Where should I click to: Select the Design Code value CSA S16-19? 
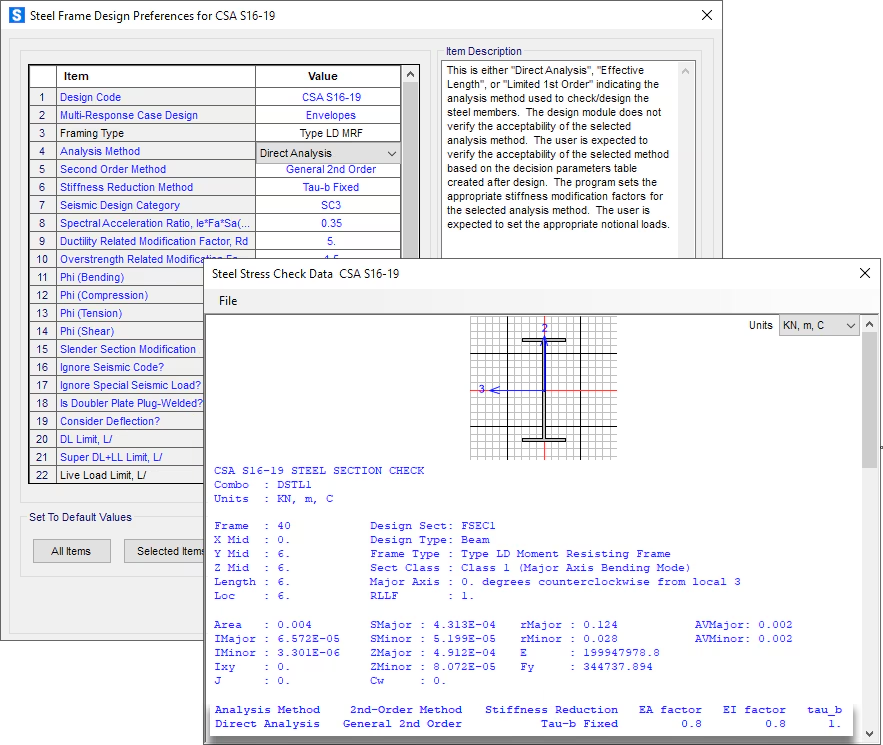(x=331, y=97)
